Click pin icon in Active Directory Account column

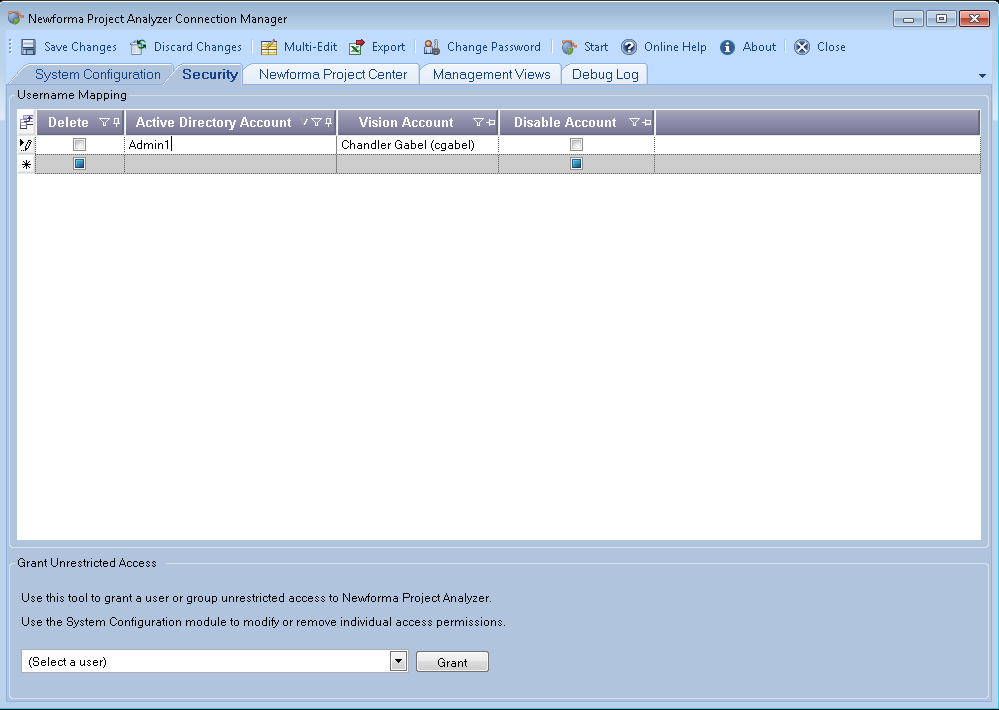click(329, 122)
